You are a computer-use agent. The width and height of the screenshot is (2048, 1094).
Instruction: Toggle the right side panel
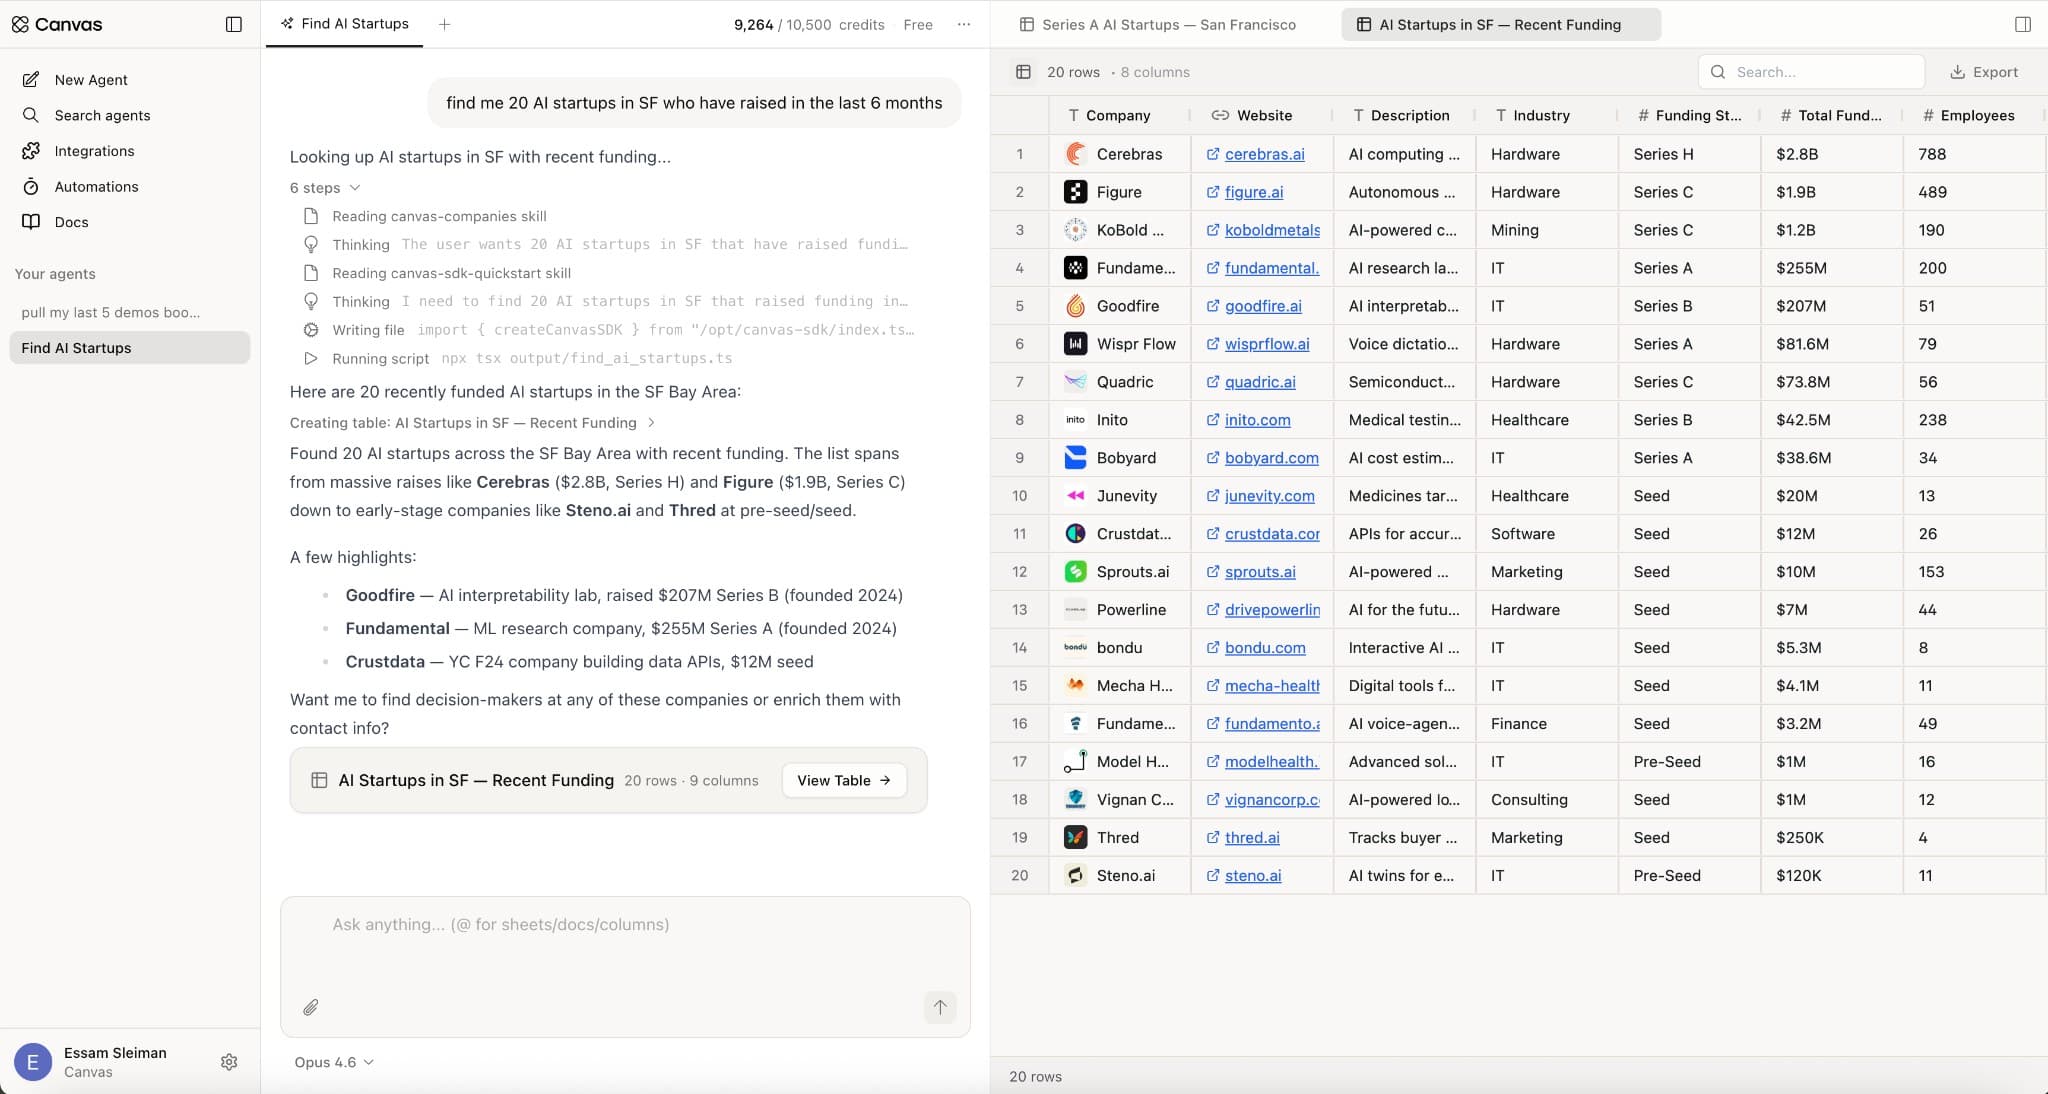click(2022, 24)
